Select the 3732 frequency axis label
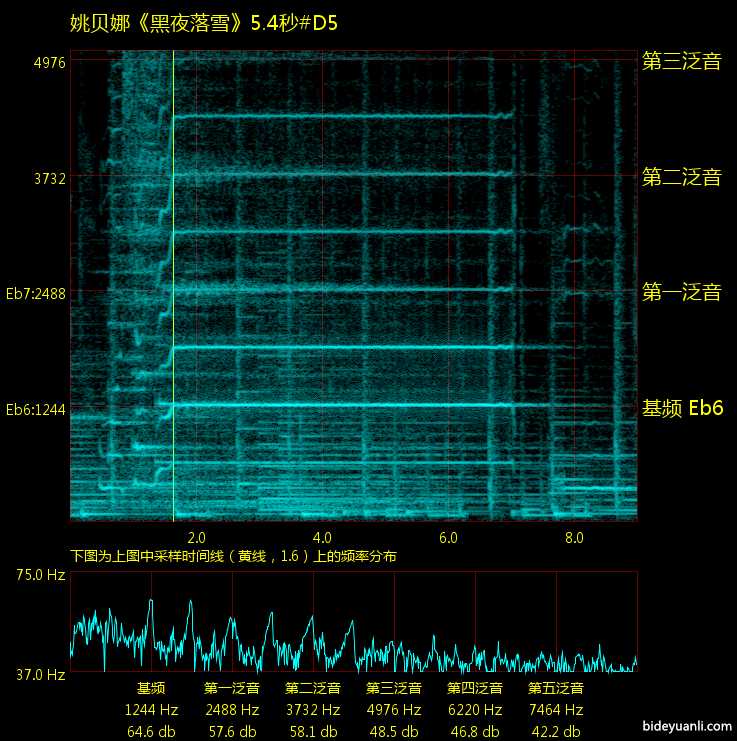 click(49, 179)
